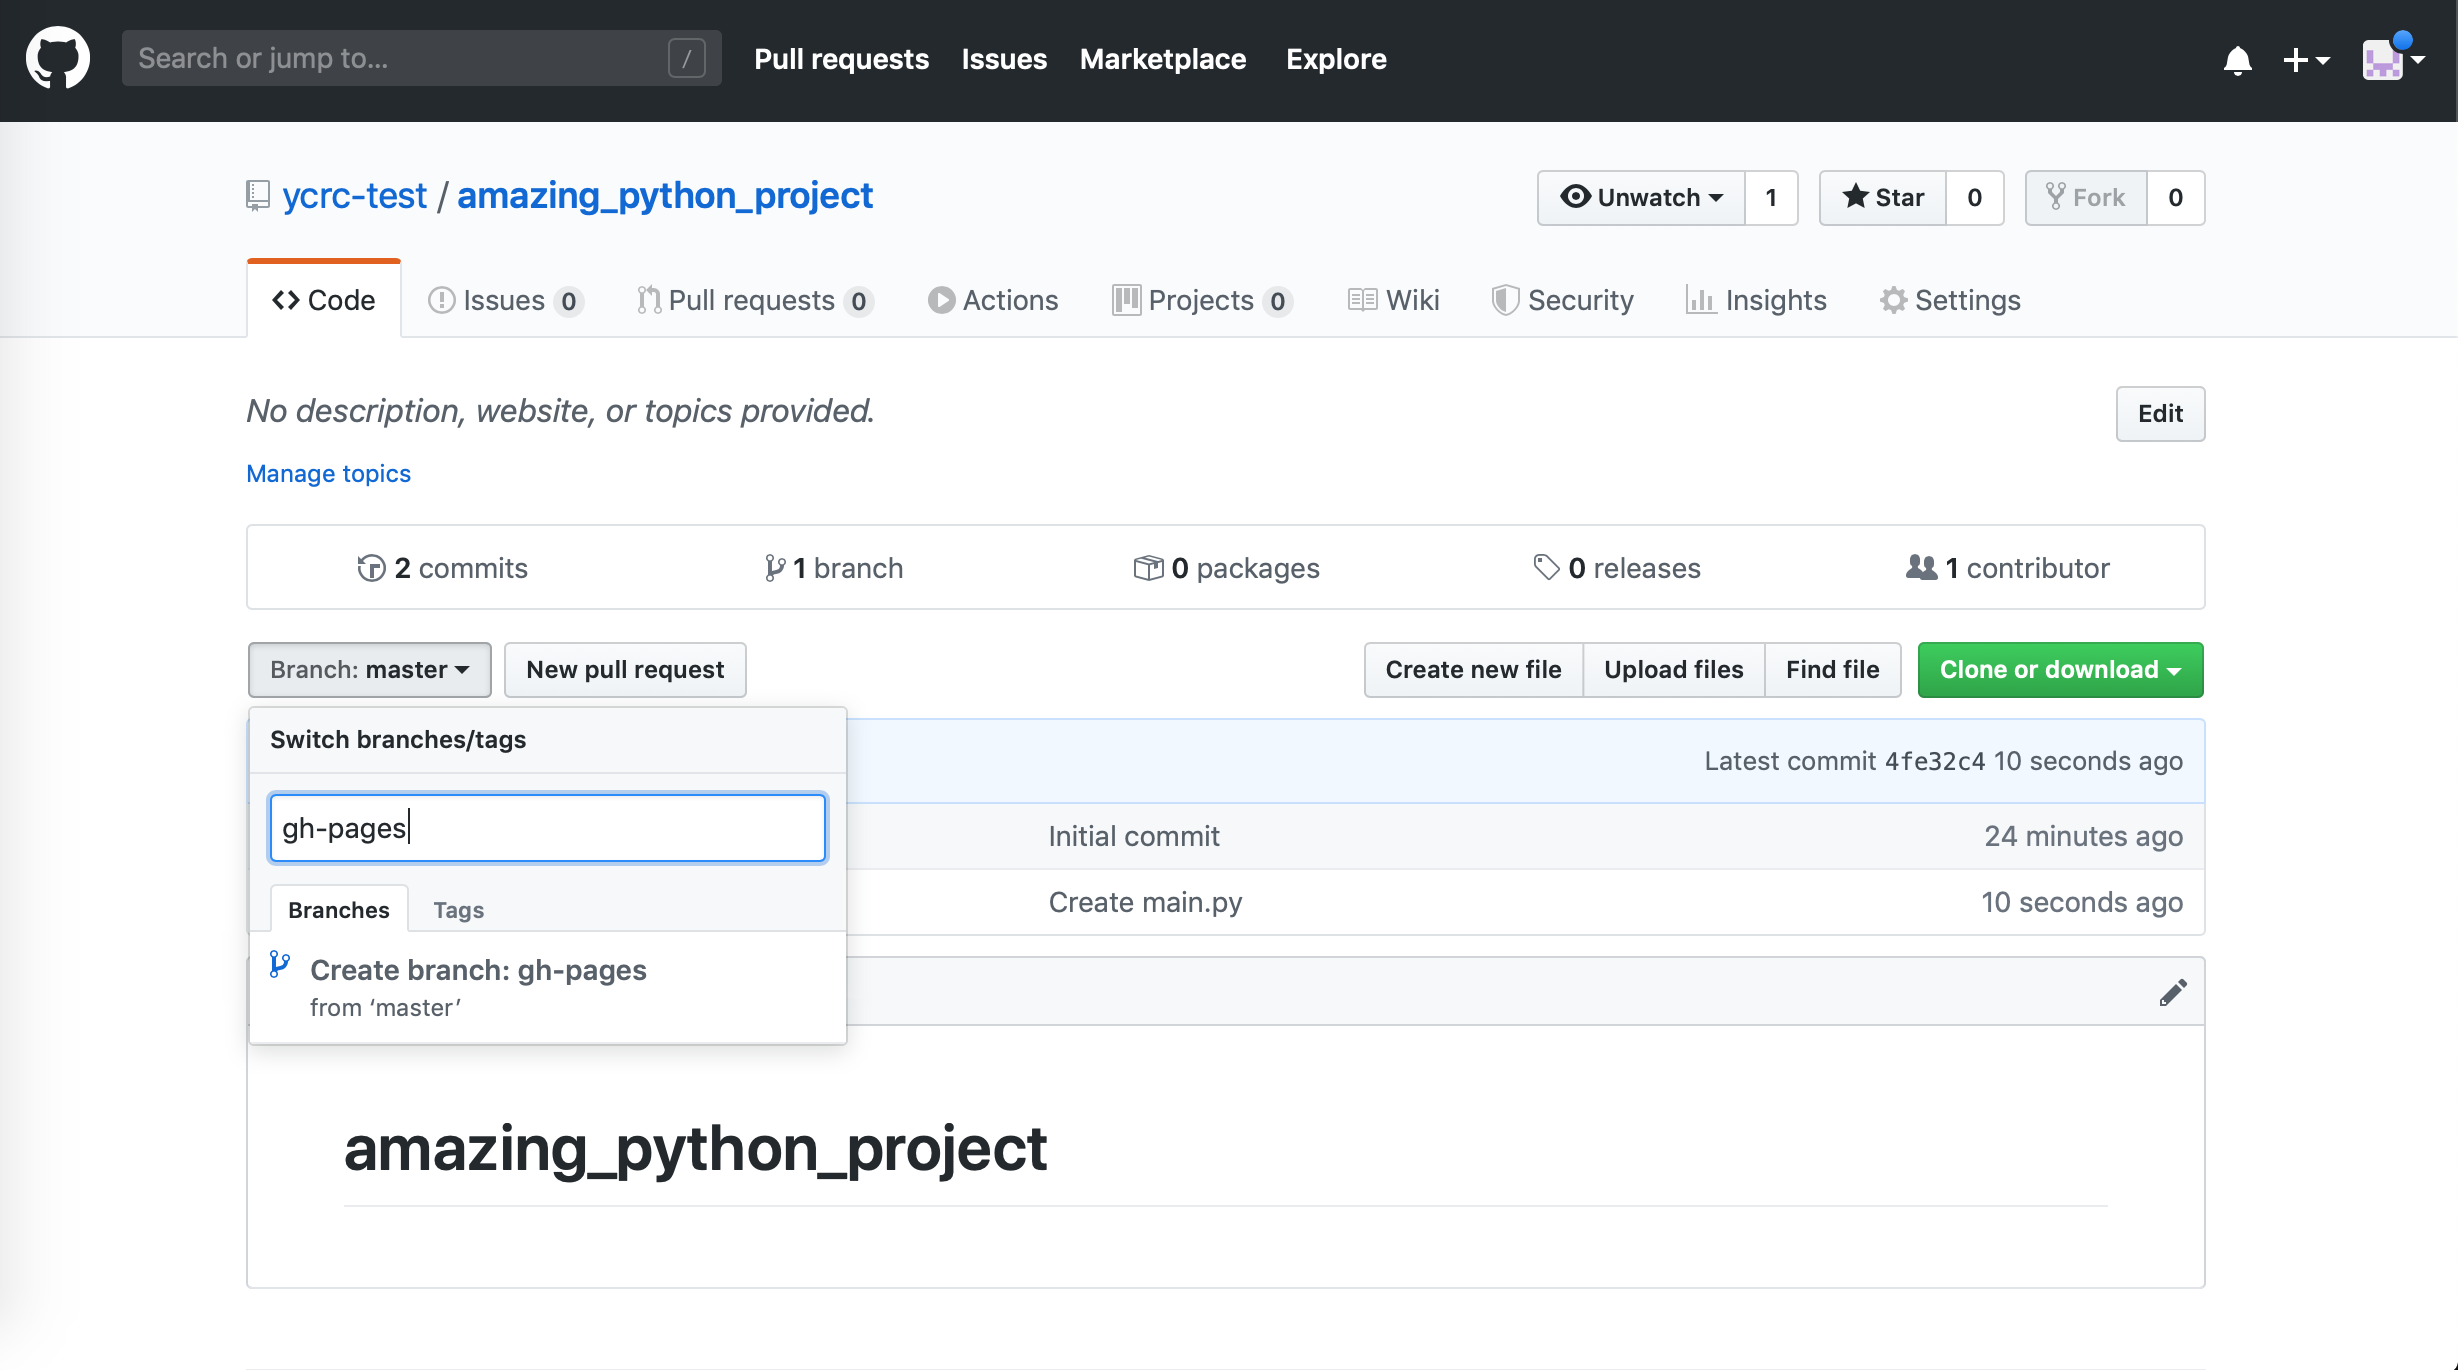This screenshot has width=2458, height=1370.
Task: Switch to the Insights tab
Action: pos(1756,300)
